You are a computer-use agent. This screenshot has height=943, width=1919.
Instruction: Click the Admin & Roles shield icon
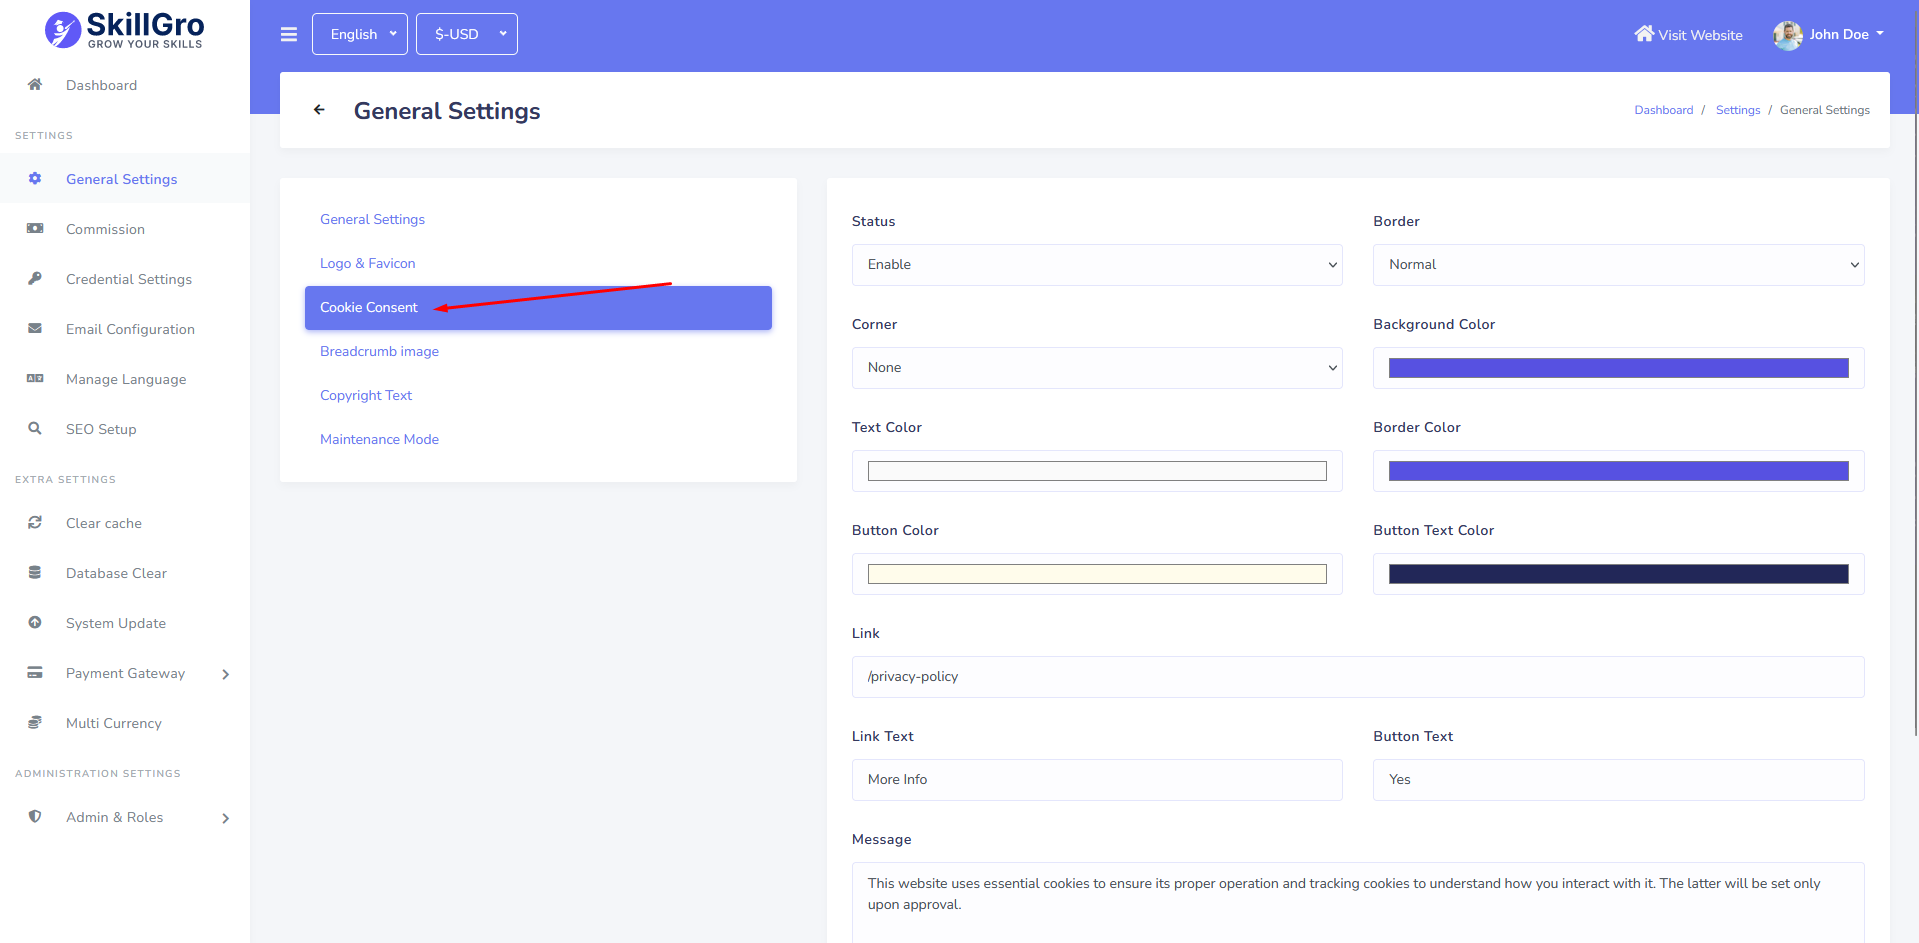click(x=35, y=817)
